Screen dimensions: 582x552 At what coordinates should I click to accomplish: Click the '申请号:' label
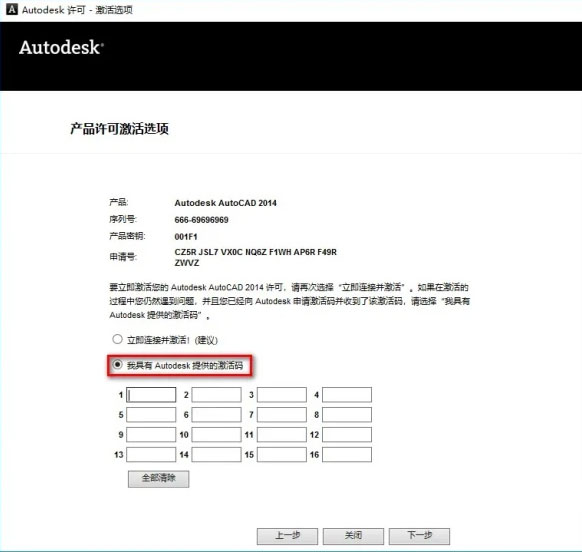point(123,257)
